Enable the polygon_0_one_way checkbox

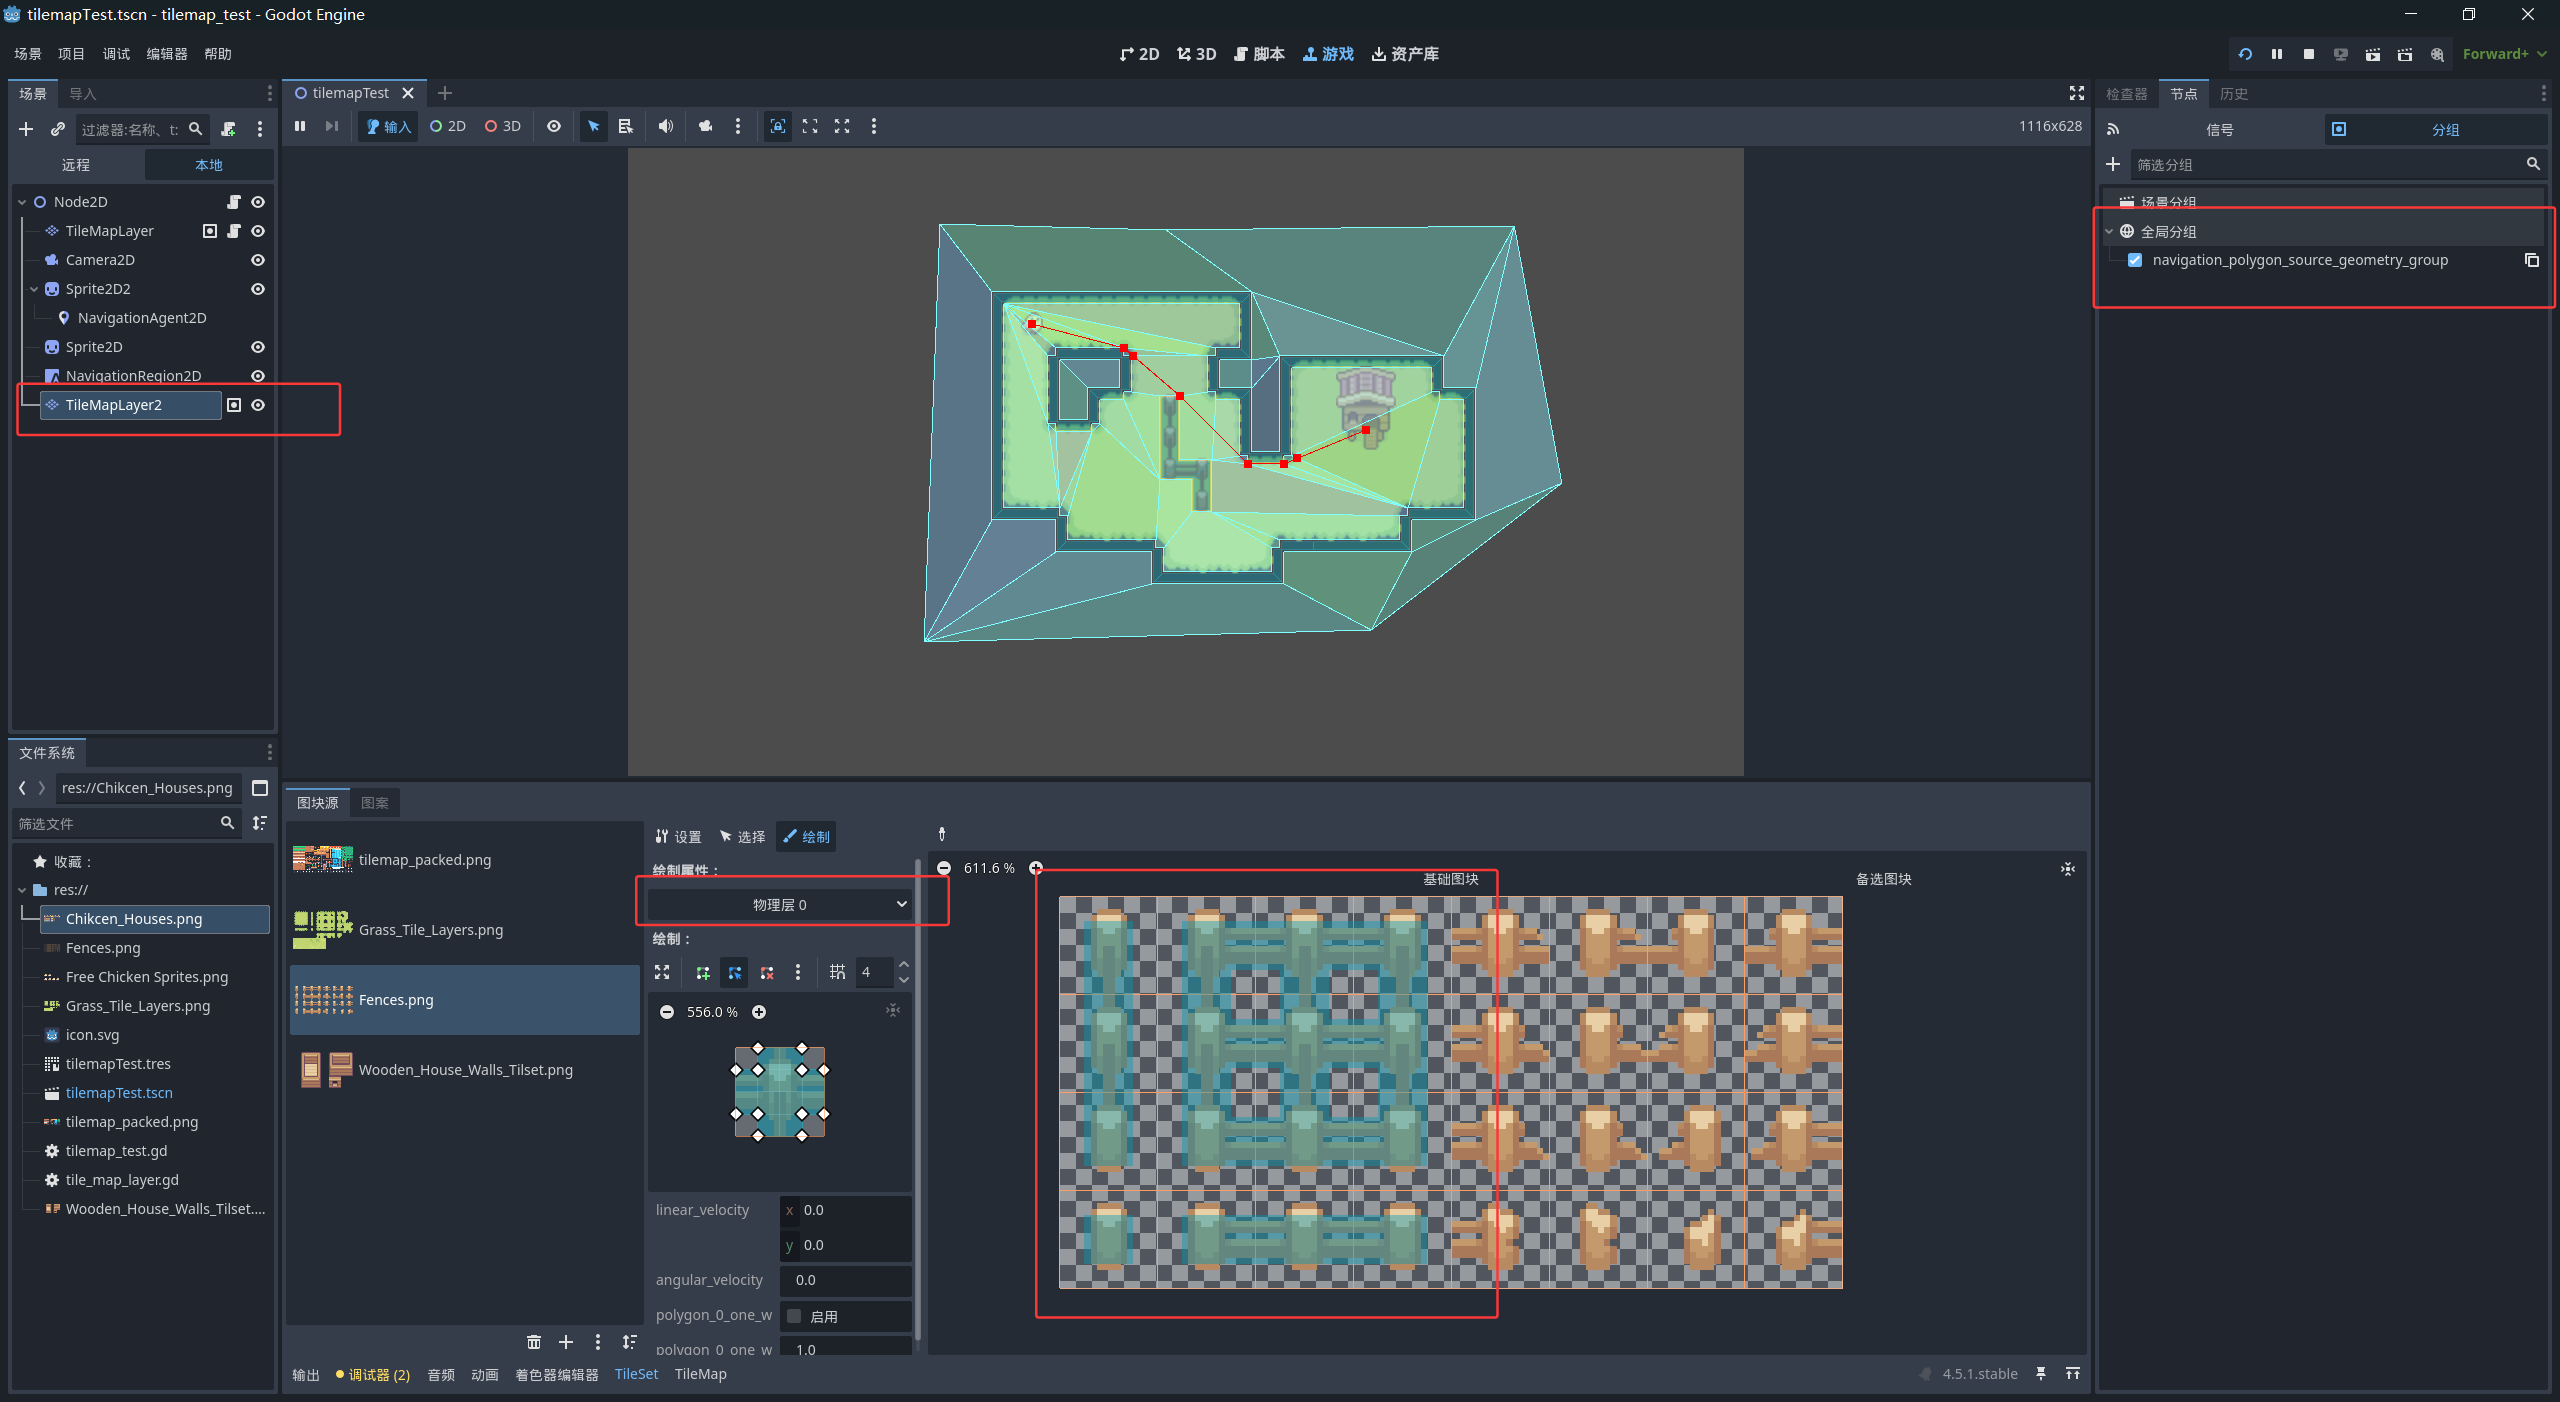[x=794, y=1316]
